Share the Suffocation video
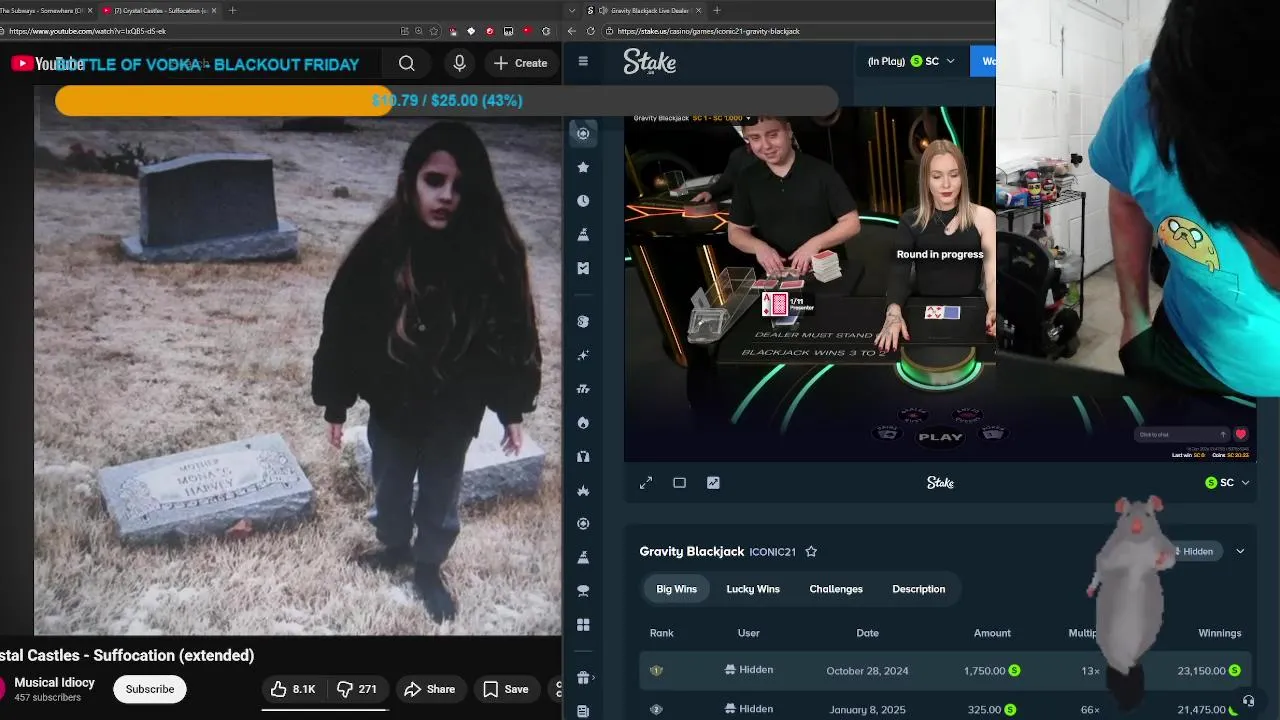Image resolution: width=1280 pixels, height=720 pixels. (x=429, y=689)
